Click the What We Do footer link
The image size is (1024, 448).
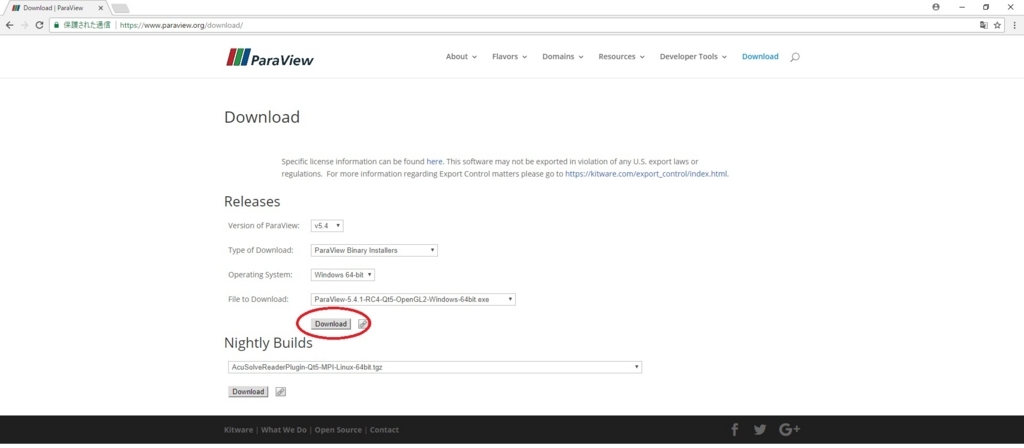pos(284,430)
